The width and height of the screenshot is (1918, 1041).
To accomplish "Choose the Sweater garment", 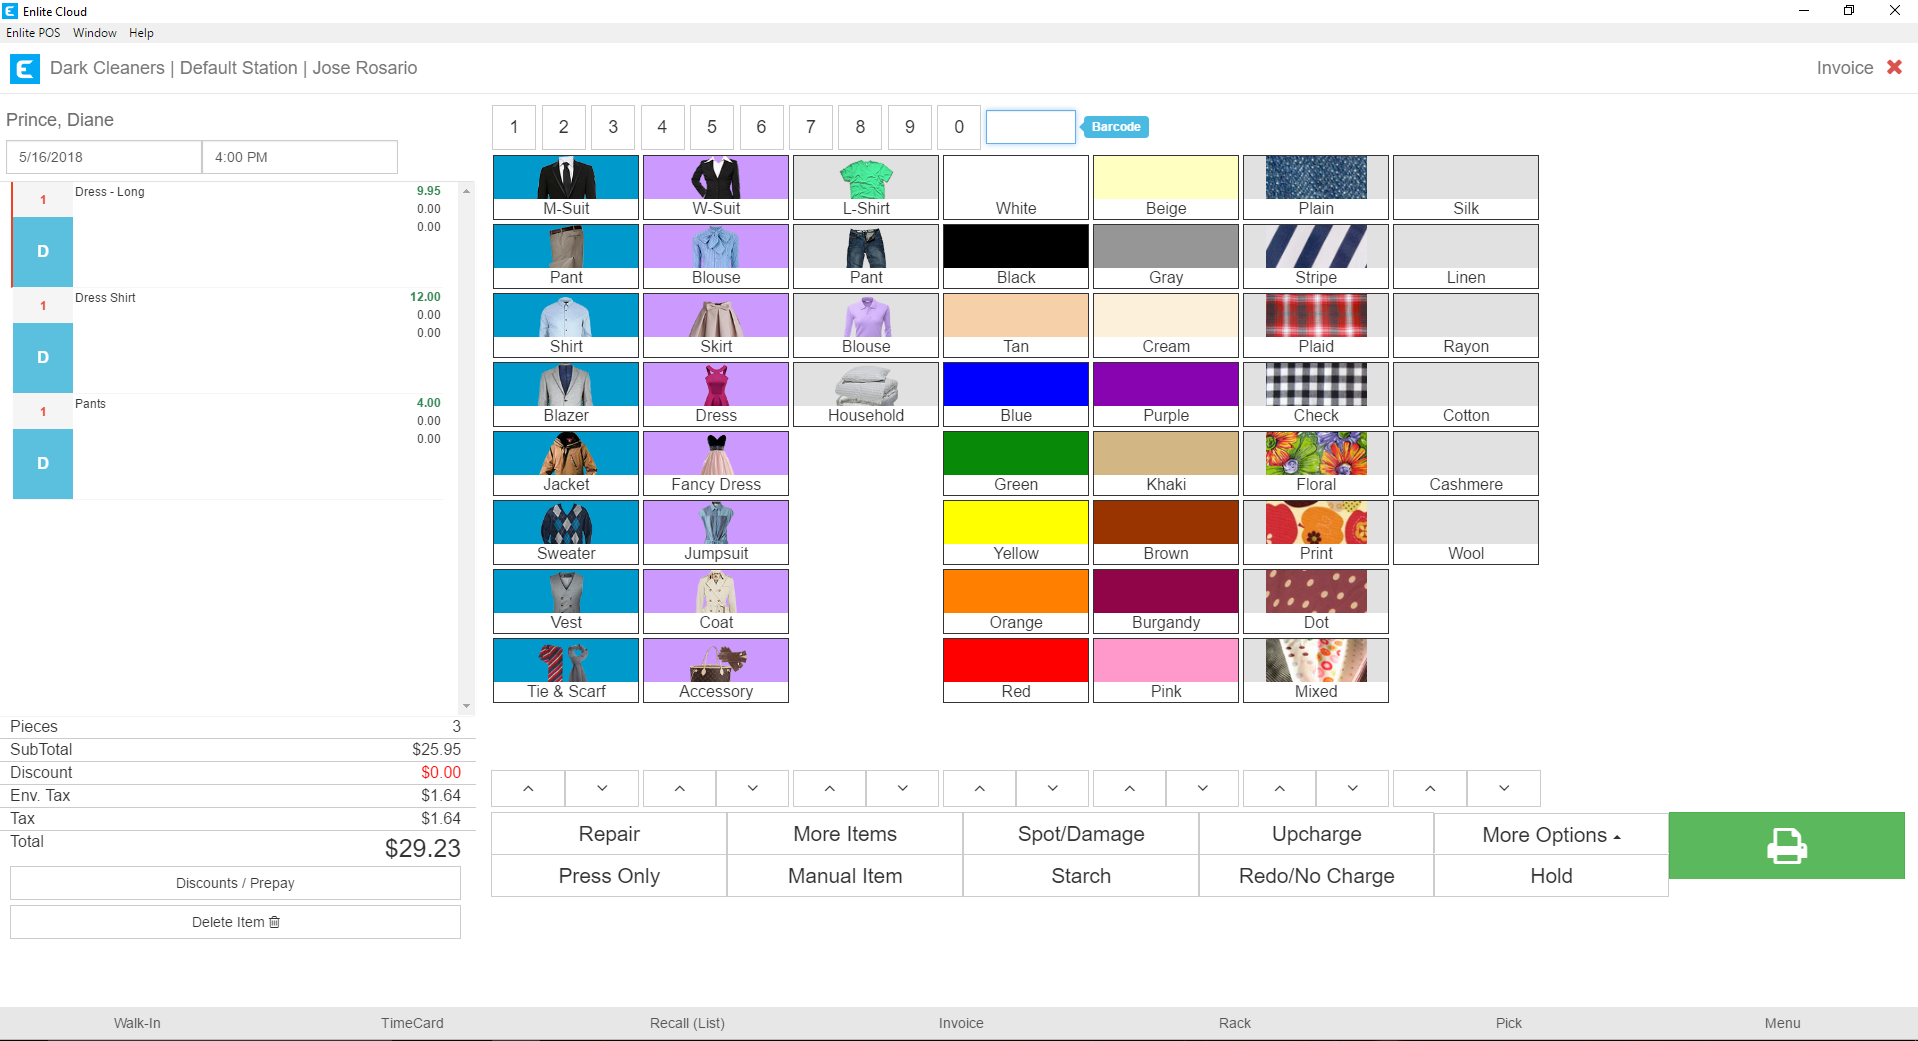I will [566, 532].
